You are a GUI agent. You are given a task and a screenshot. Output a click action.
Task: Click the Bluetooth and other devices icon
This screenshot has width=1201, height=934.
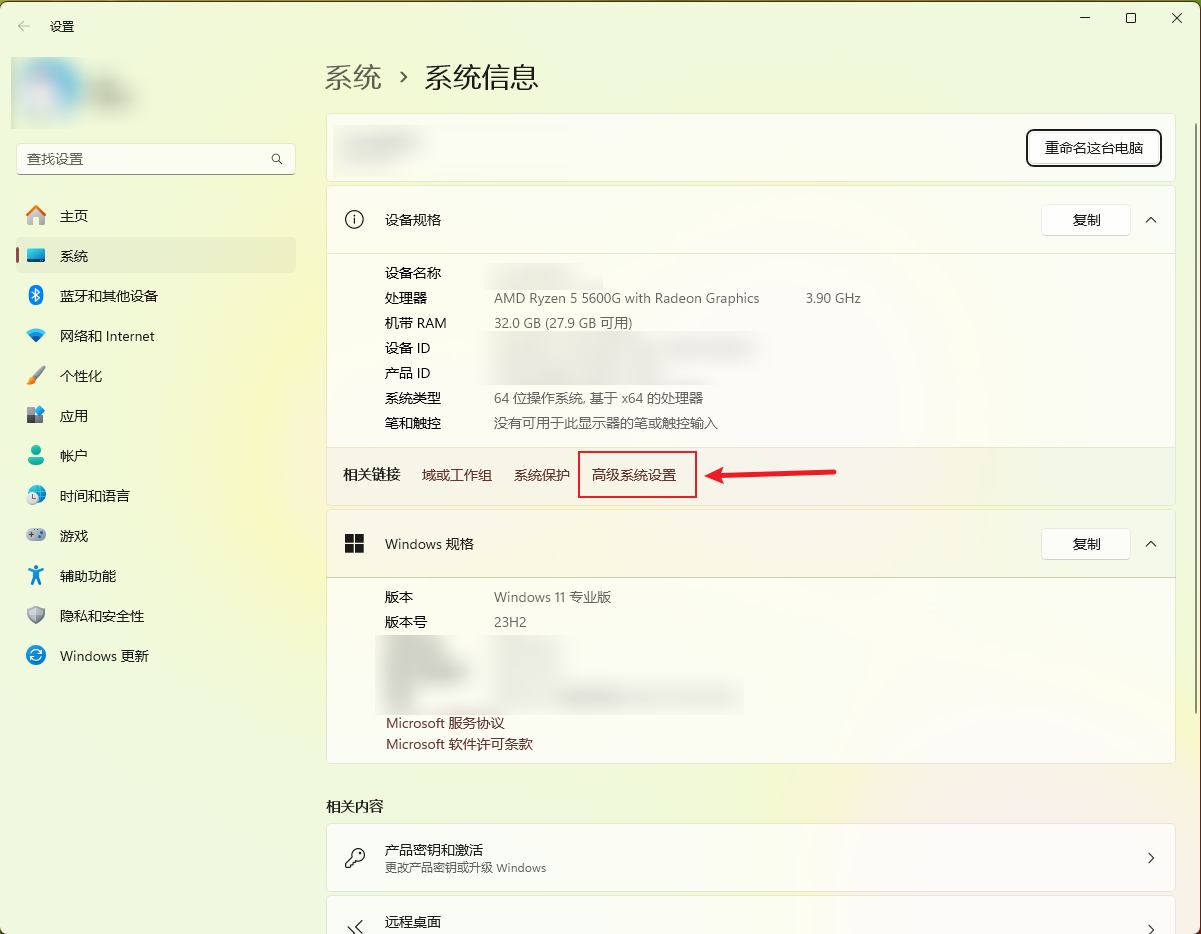coord(36,296)
